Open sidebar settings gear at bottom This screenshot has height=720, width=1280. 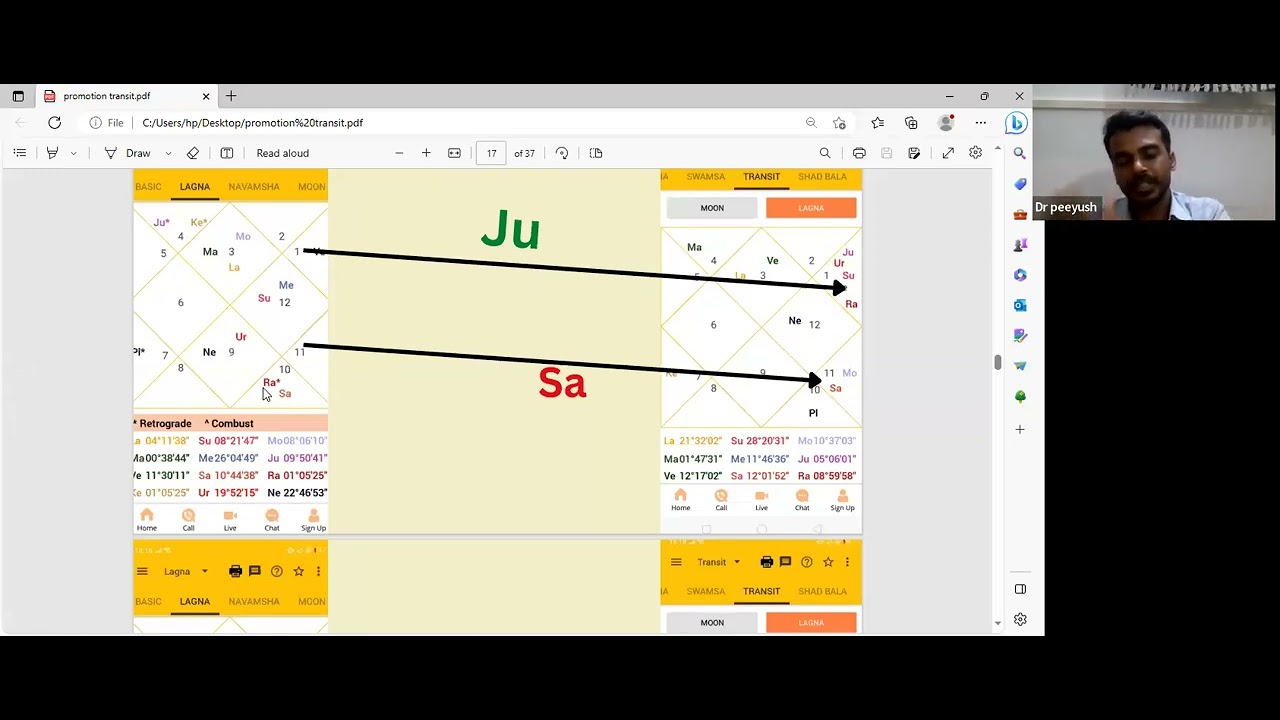1020,620
